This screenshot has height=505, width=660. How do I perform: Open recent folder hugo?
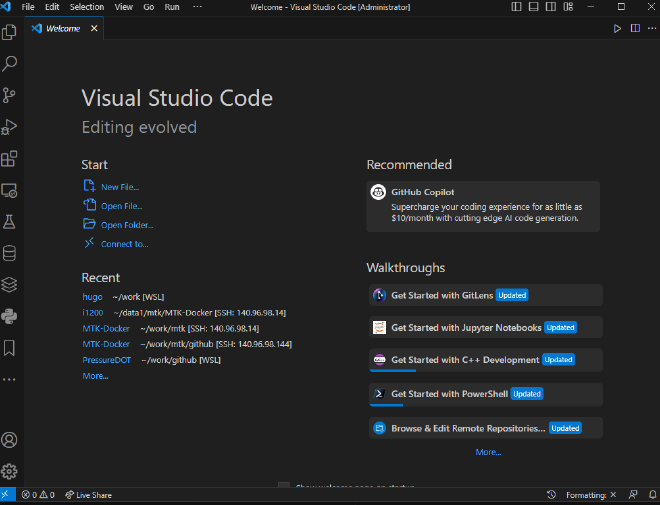click(92, 297)
